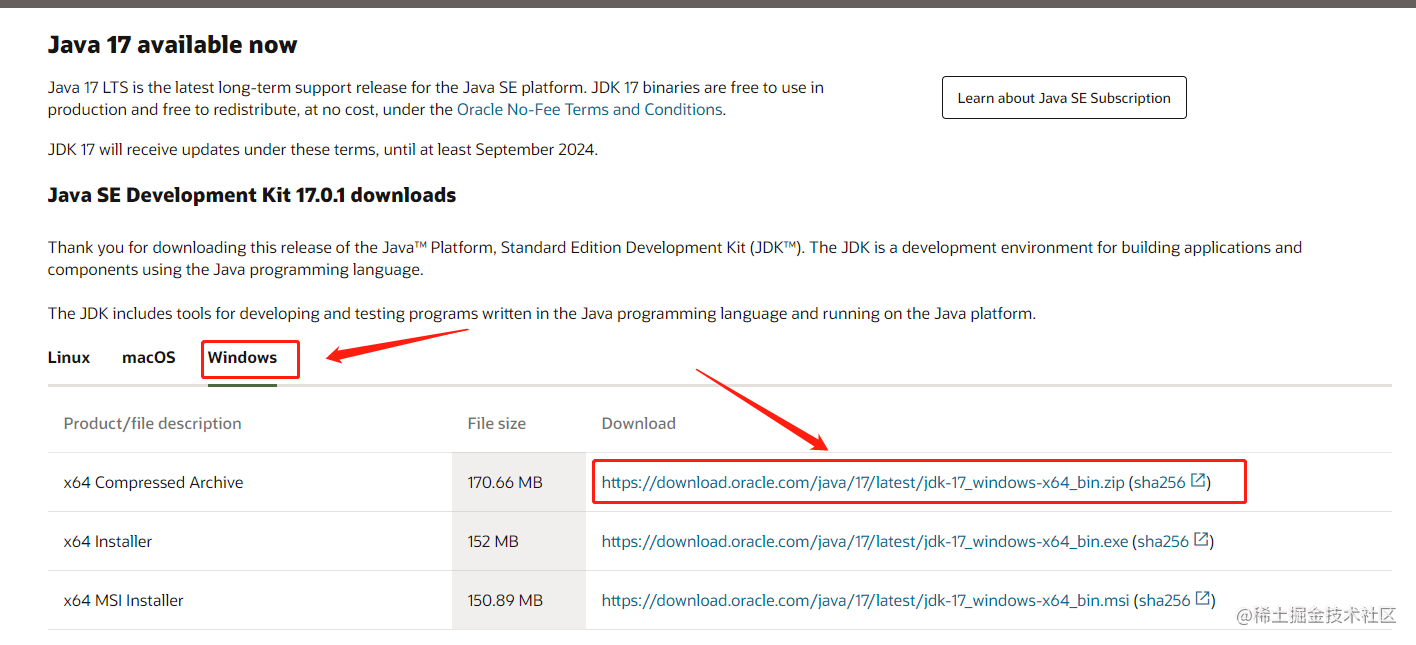Click Learn about Java SE Subscription

coord(1063,97)
